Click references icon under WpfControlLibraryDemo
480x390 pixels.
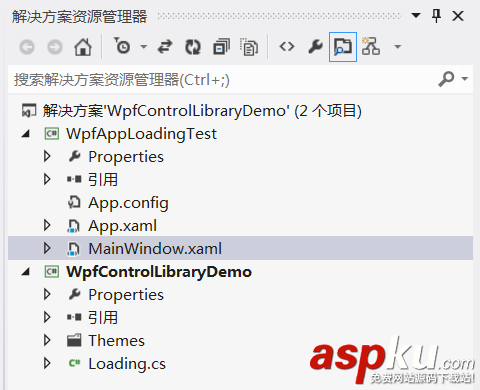coord(74,317)
